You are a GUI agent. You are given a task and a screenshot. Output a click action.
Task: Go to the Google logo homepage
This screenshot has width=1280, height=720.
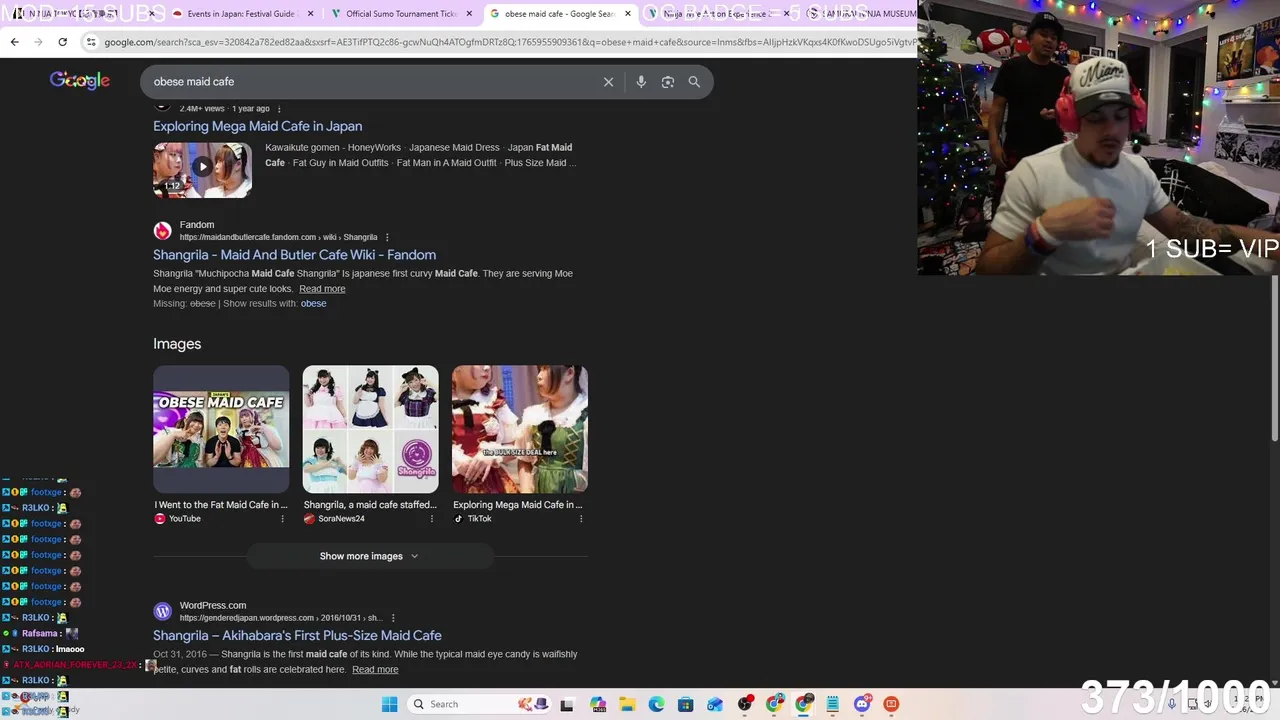click(x=80, y=81)
